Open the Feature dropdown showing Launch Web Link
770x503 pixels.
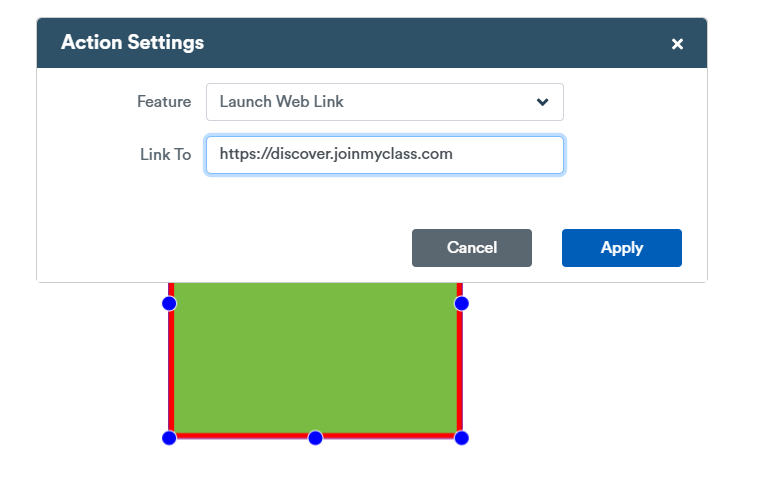tap(385, 102)
